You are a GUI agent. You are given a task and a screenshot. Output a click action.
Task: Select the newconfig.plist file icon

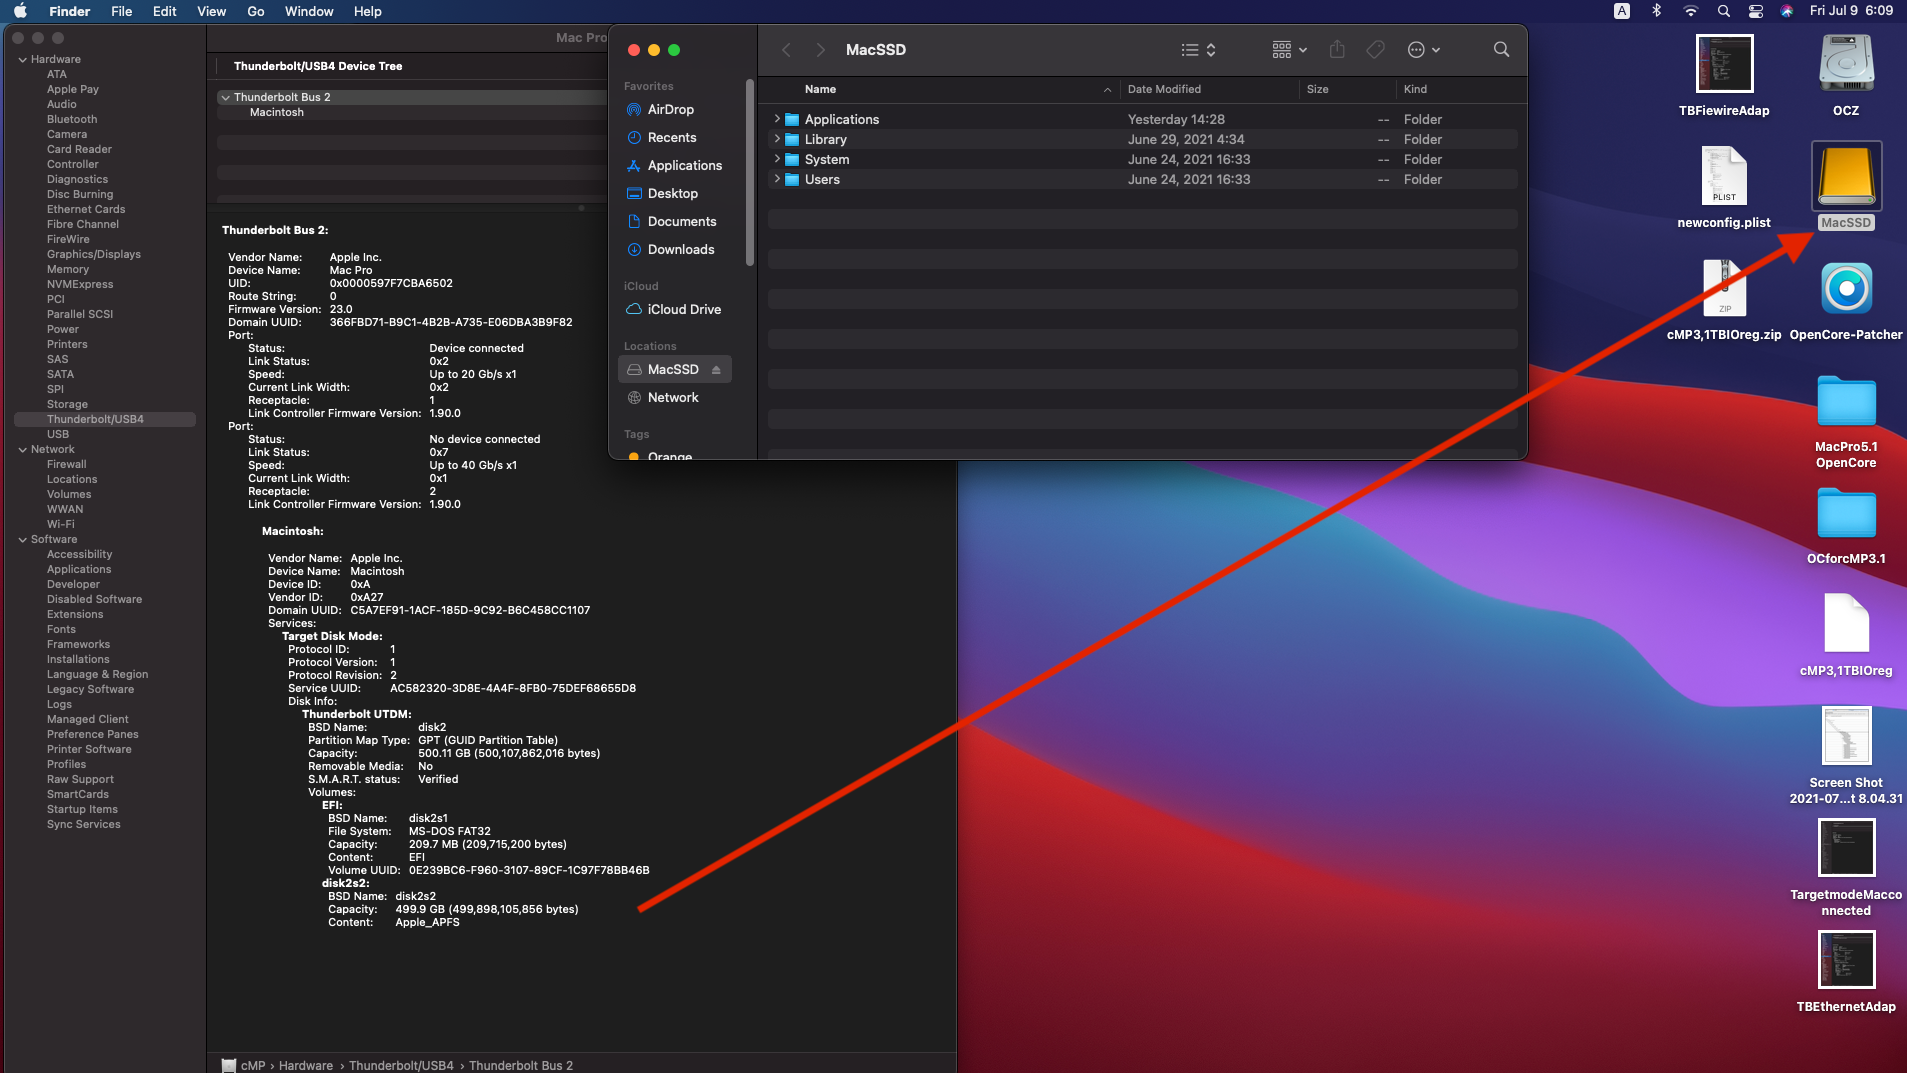pos(1724,176)
